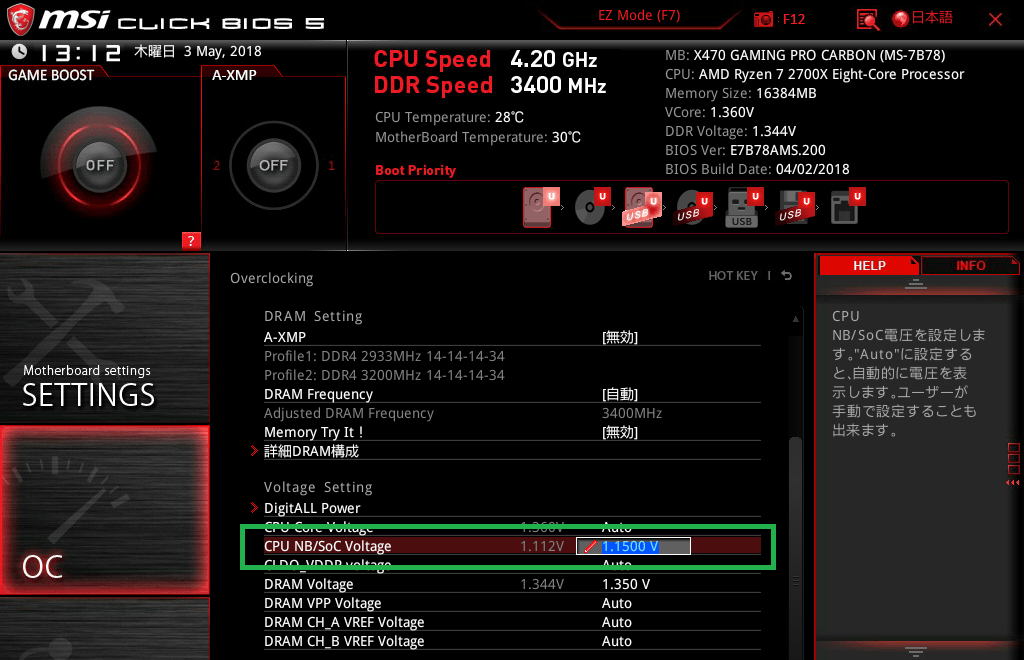Click Profile1: DDR4 2933MHz 14-14-14-34 text
This screenshot has width=1024, height=660.
click(384, 356)
